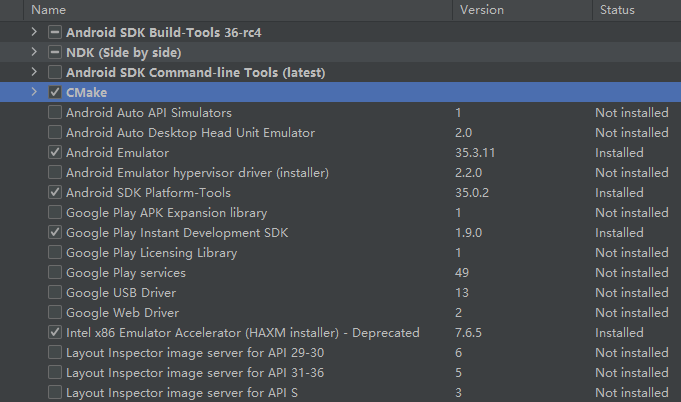Uncheck Intel x86 Emulator Accelerator (HAXM) checkbox
The height and width of the screenshot is (402, 681).
click(x=55, y=333)
